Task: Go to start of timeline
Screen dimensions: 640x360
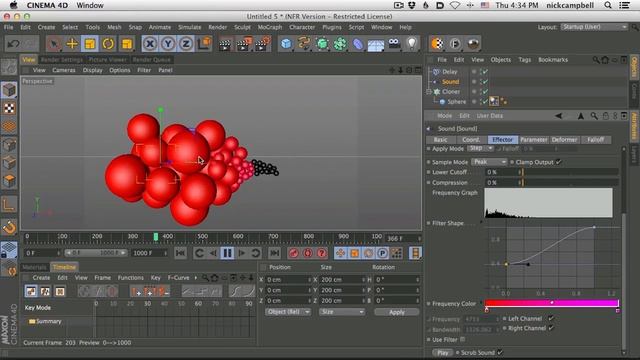Action: [180, 253]
